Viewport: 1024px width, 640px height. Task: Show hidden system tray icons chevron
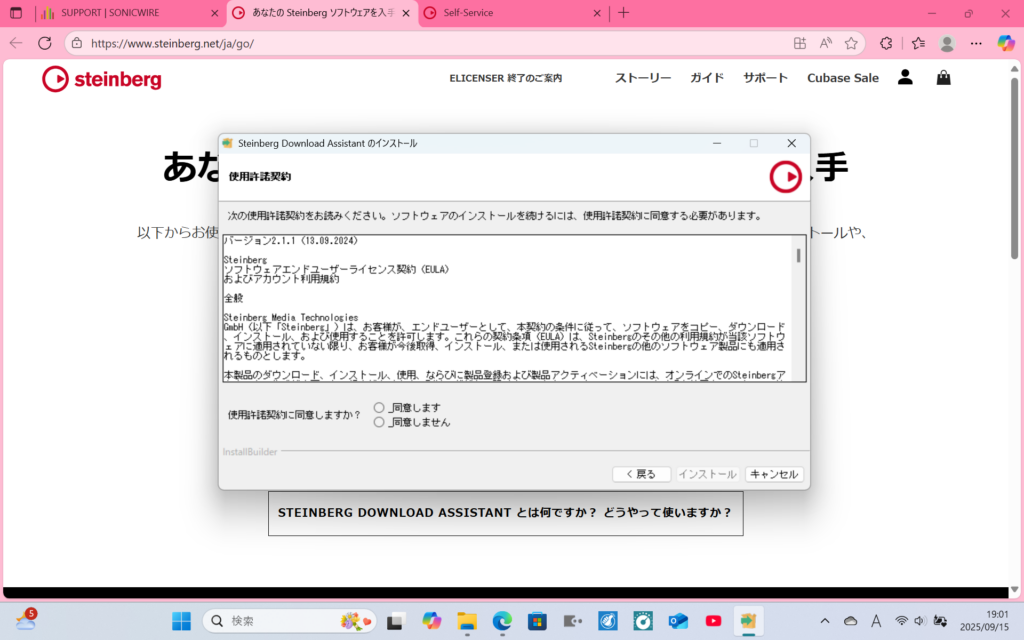click(824, 621)
